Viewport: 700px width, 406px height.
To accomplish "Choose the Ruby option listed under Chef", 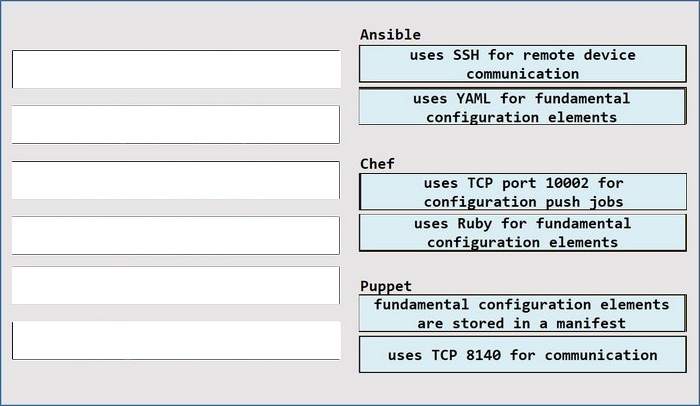I will click(523, 233).
